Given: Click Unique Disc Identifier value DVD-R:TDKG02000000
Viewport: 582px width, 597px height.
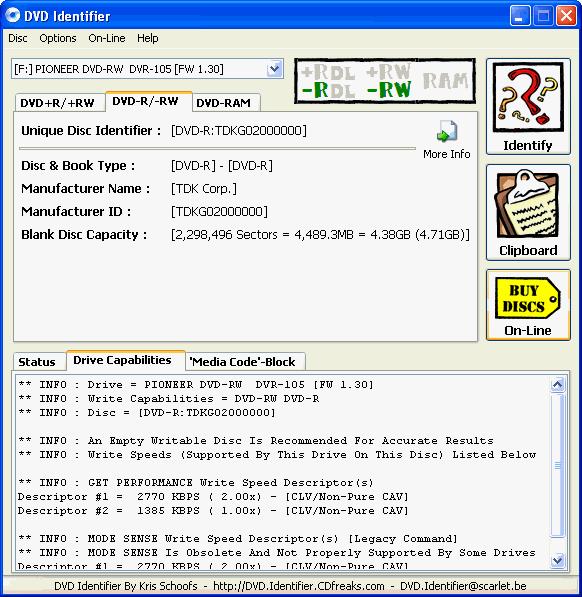Looking at the screenshot, I should tap(239, 131).
